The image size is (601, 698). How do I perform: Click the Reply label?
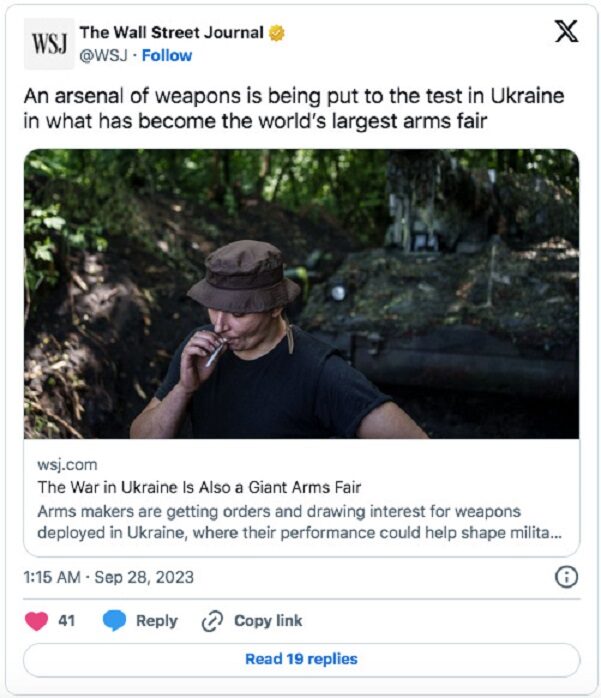pos(157,621)
